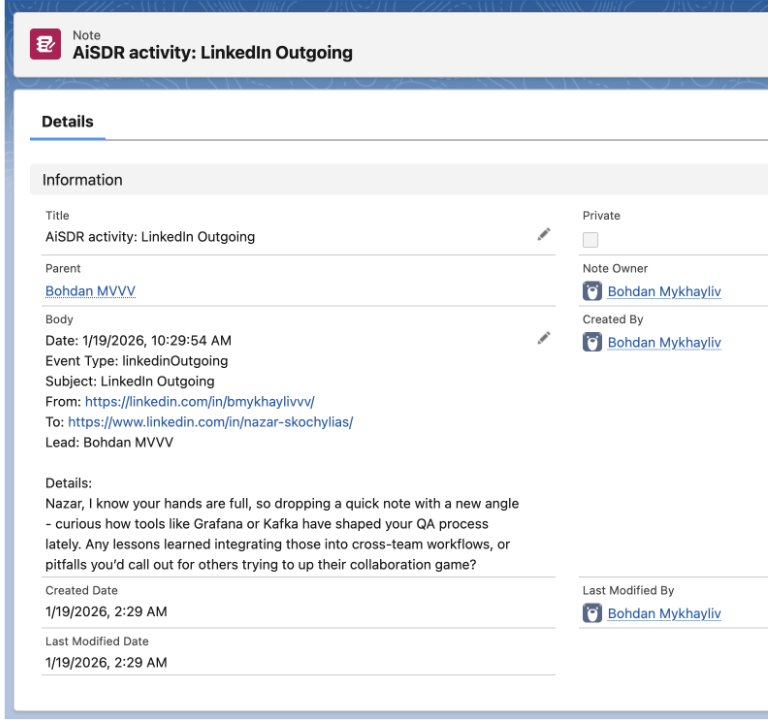Viewport: 768px width, 720px height.
Task: Click body line 'Subject: LinkedIn Outgoing'
Action: [130, 382]
